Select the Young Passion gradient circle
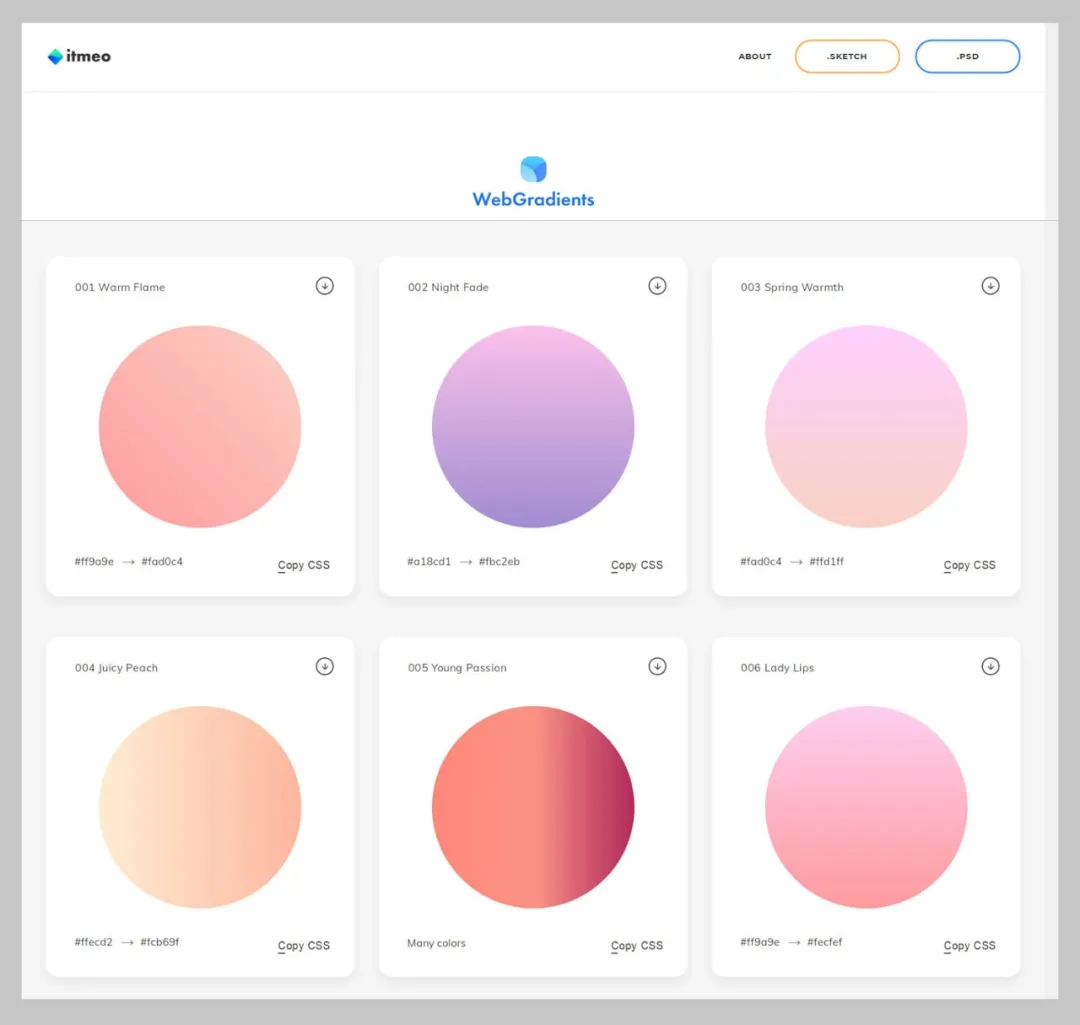1080x1025 pixels. click(533, 807)
